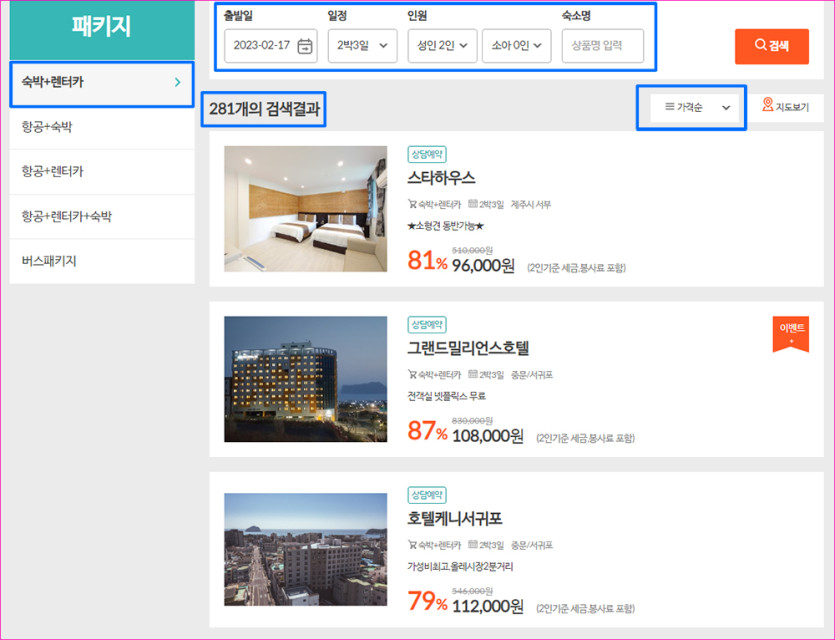Click the 출발일 date field 2023-02-17
This screenshot has width=835, height=640.
271,46
